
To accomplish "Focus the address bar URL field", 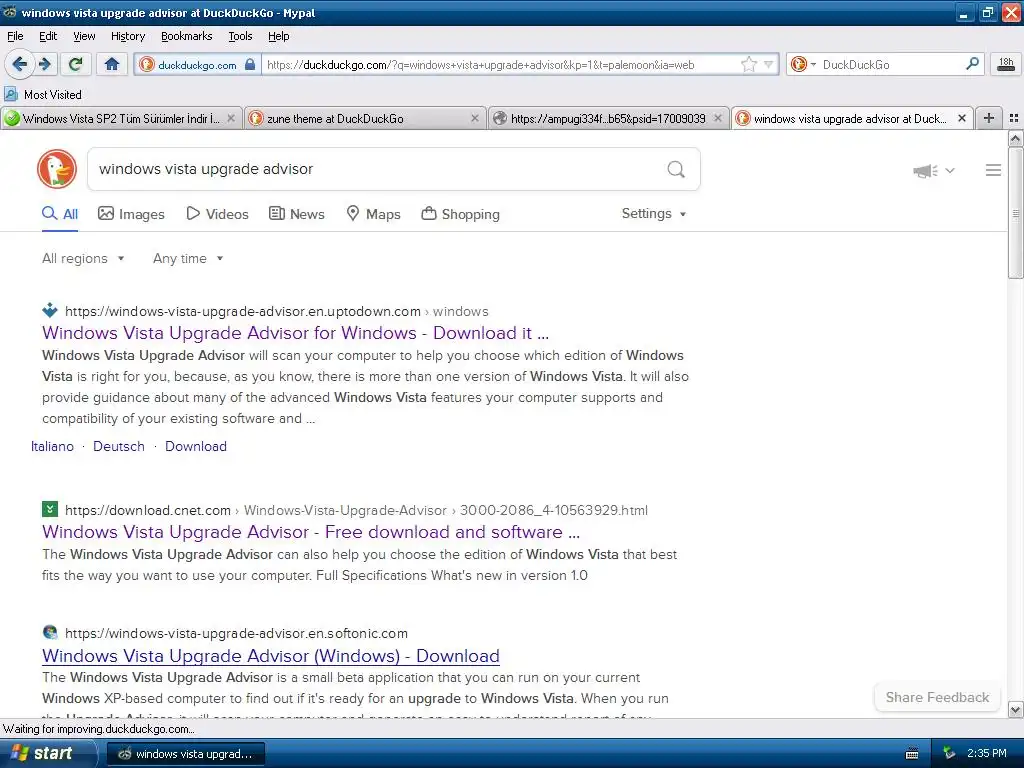I will pos(500,64).
